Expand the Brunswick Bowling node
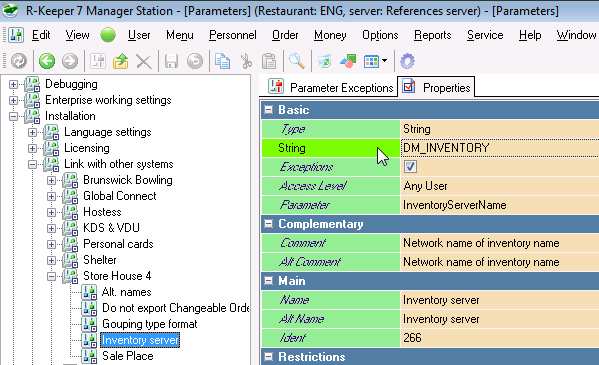599x365 pixels. point(52,180)
